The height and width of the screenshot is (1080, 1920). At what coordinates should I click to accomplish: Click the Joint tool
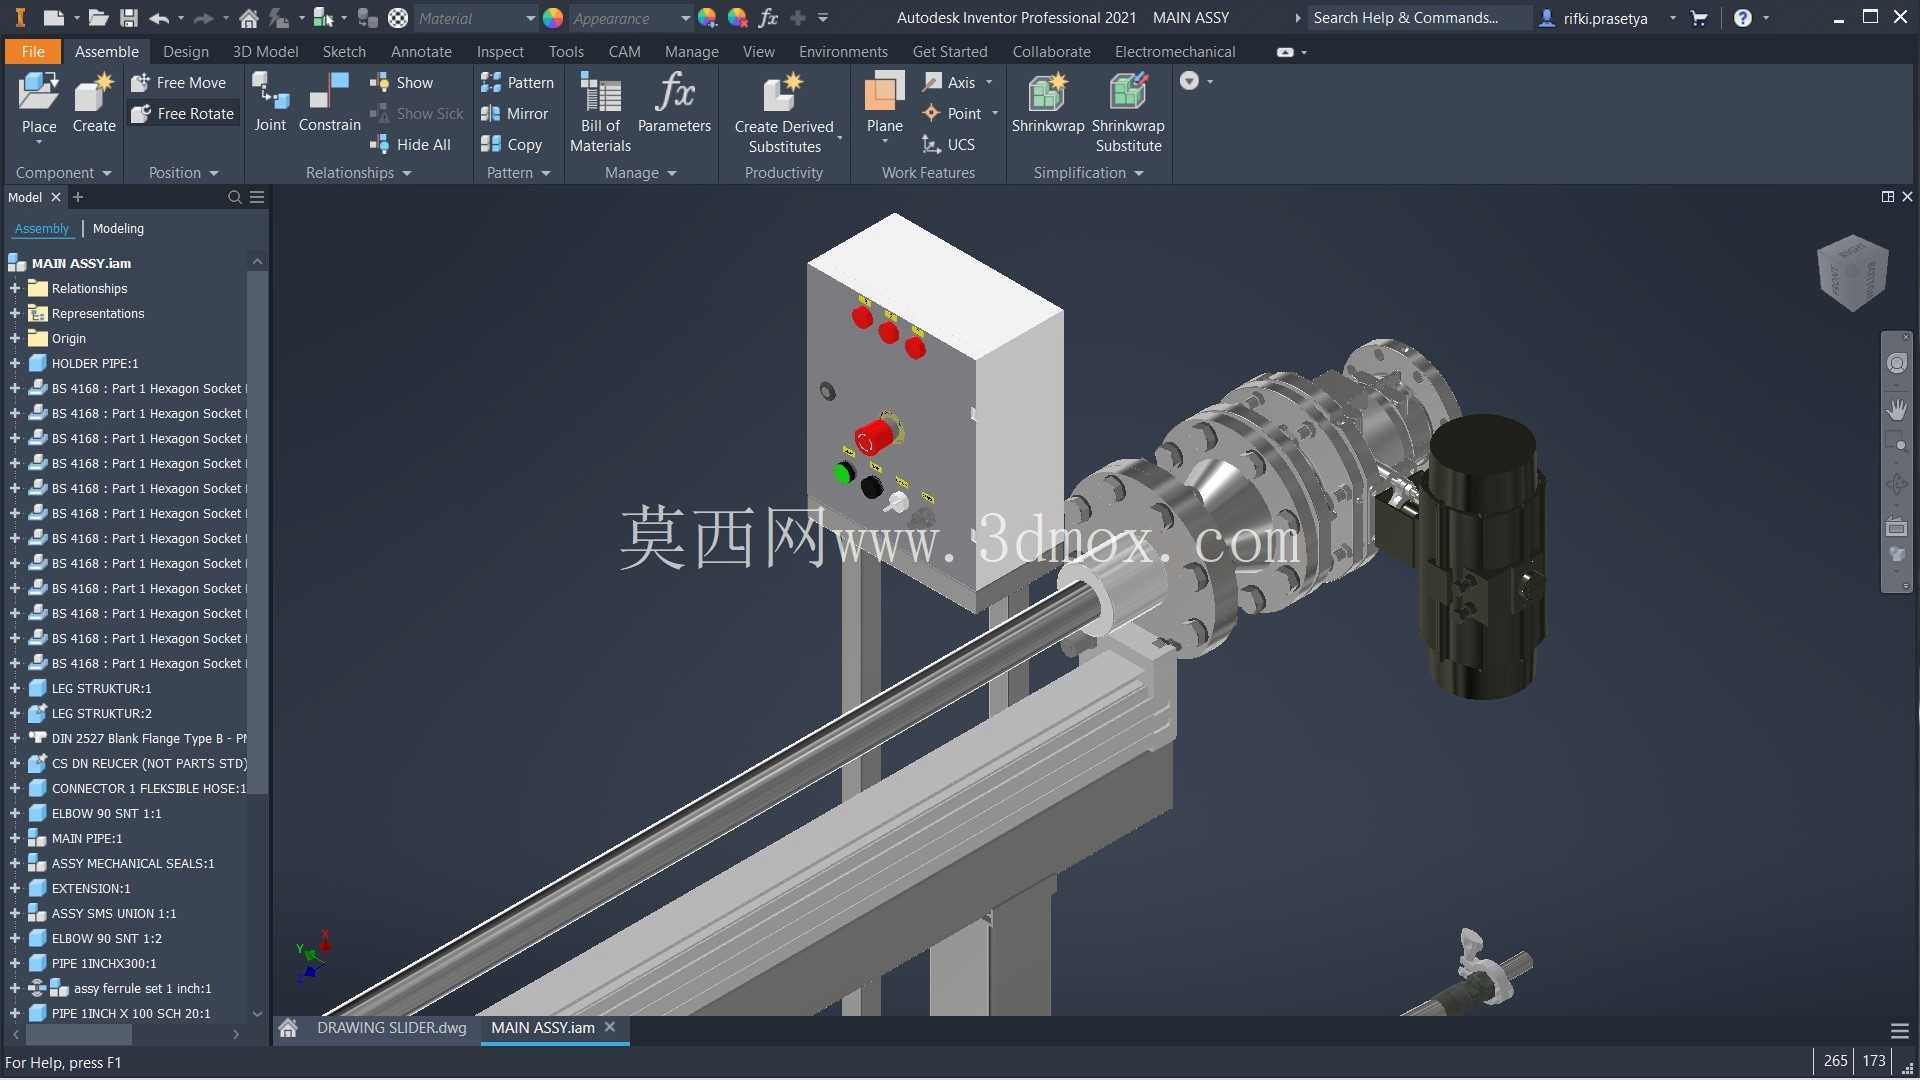tap(270, 104)
